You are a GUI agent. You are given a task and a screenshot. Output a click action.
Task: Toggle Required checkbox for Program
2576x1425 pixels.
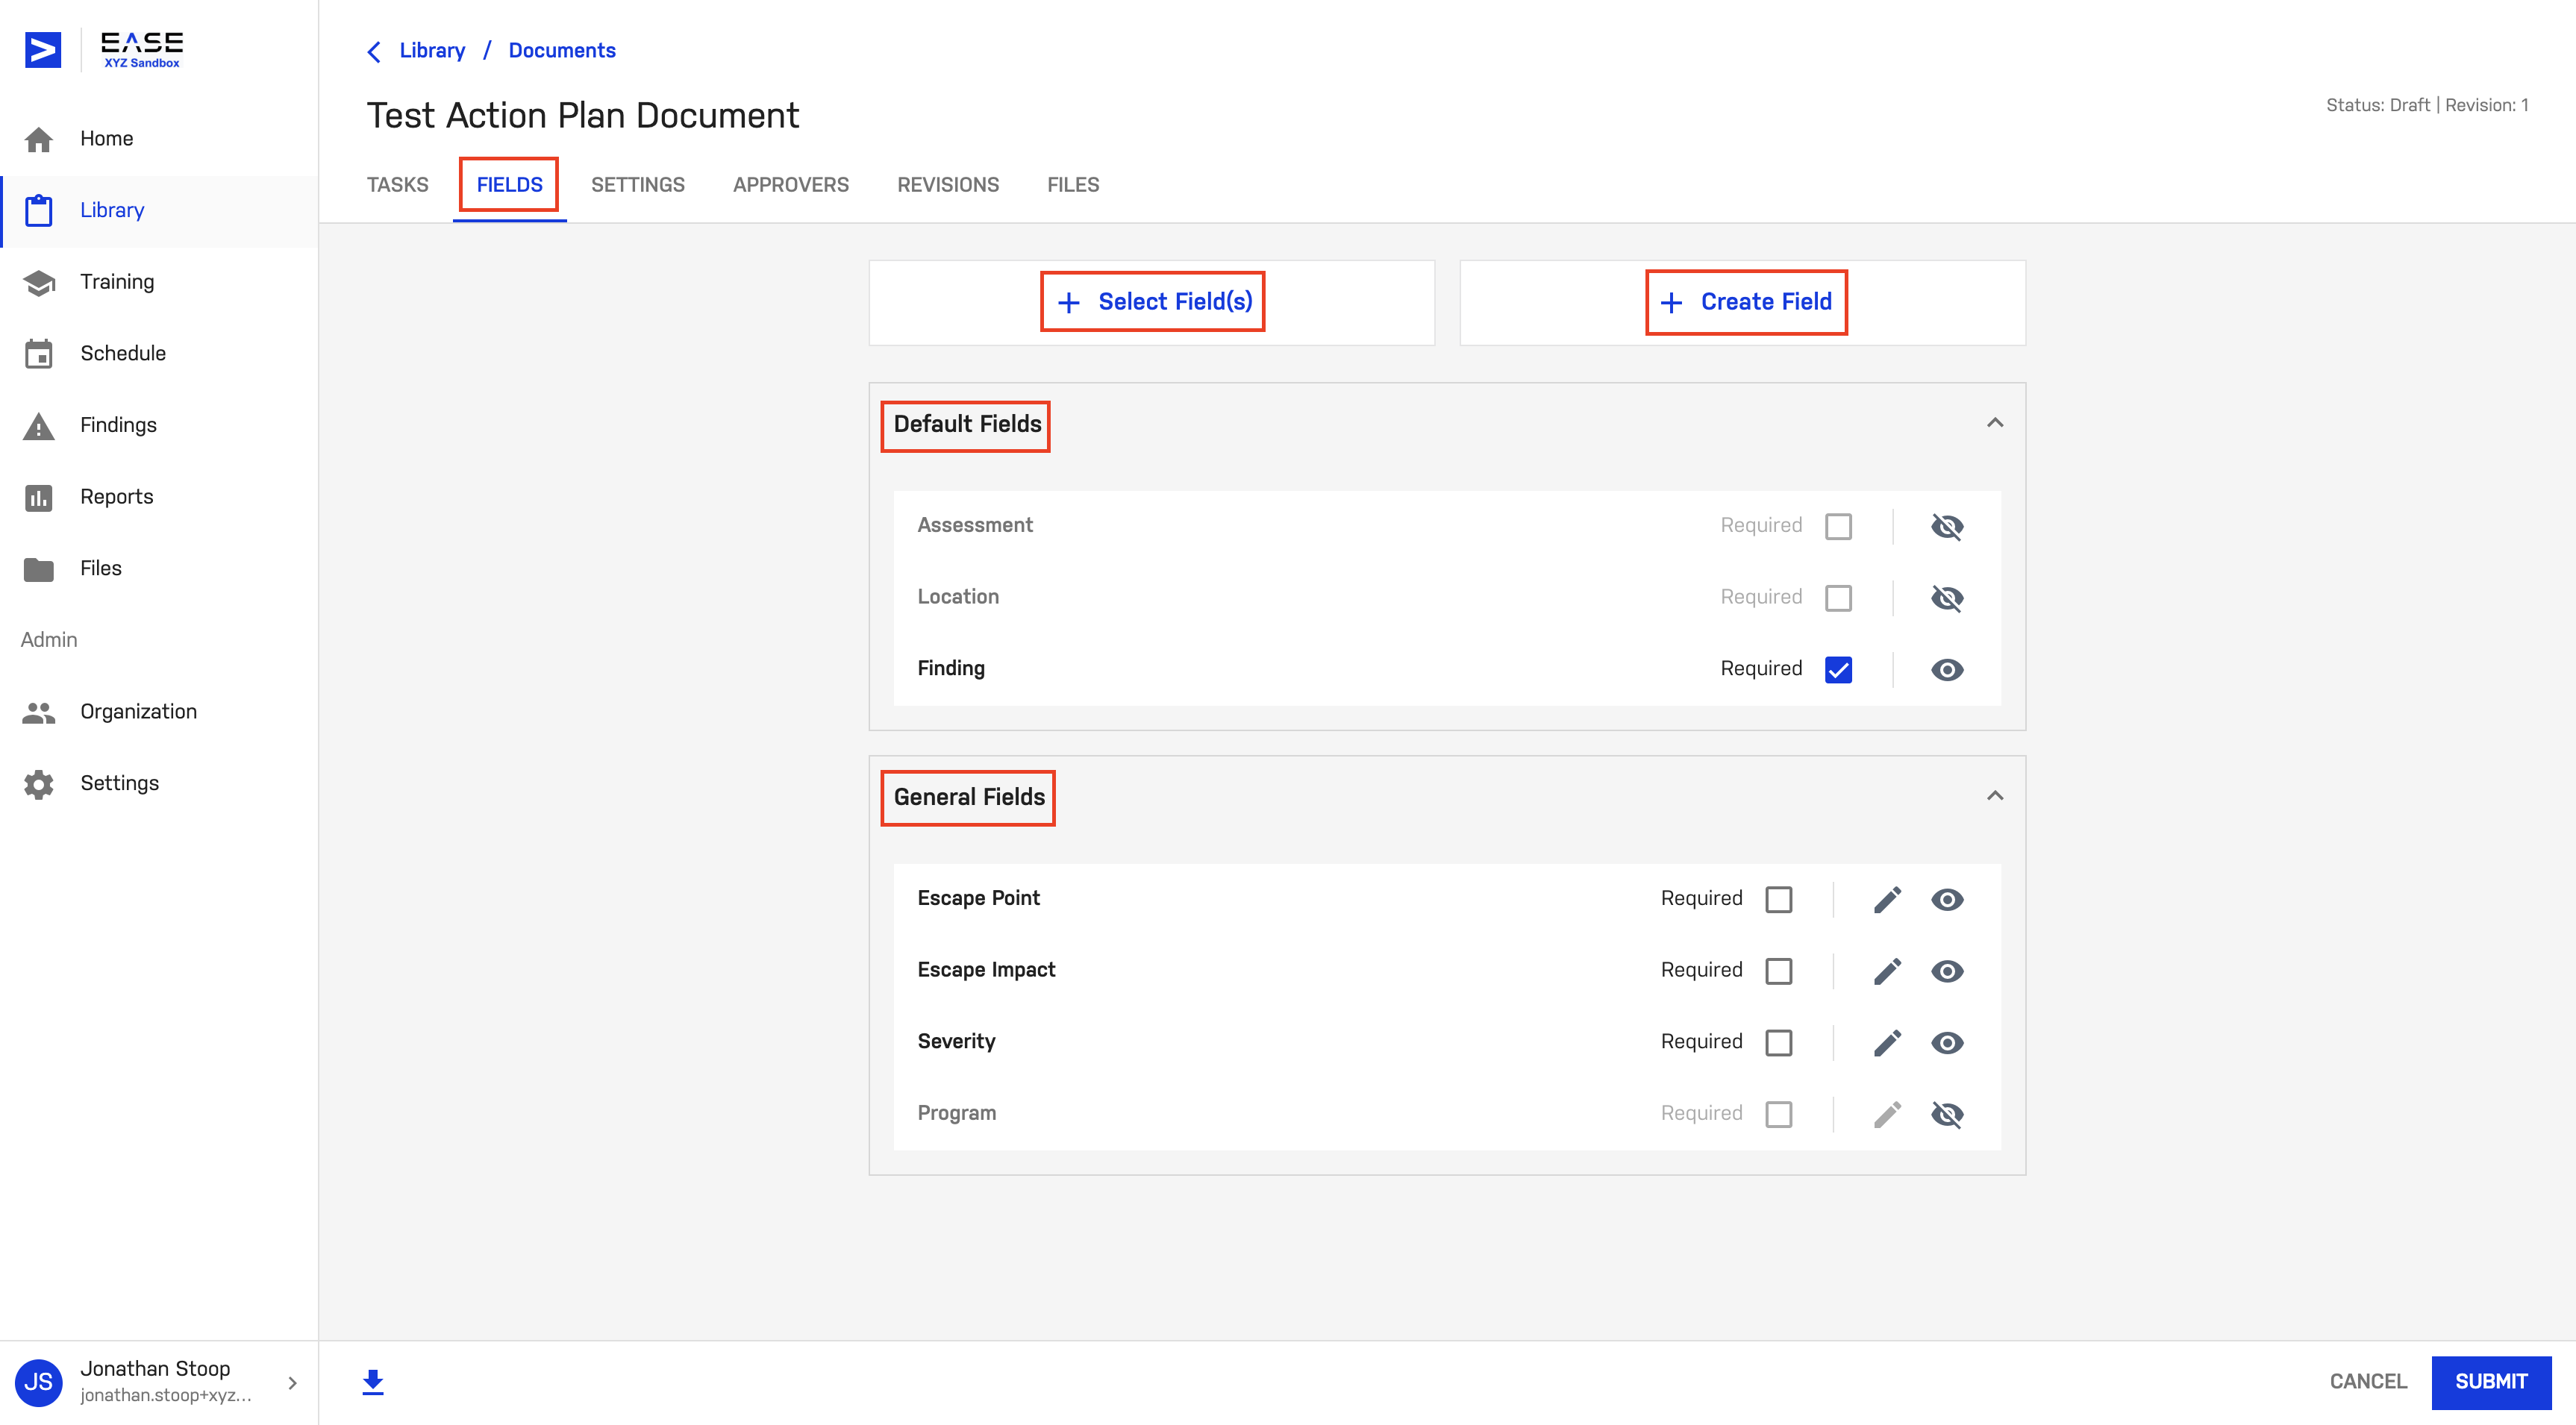[x=1779, y=1114]
